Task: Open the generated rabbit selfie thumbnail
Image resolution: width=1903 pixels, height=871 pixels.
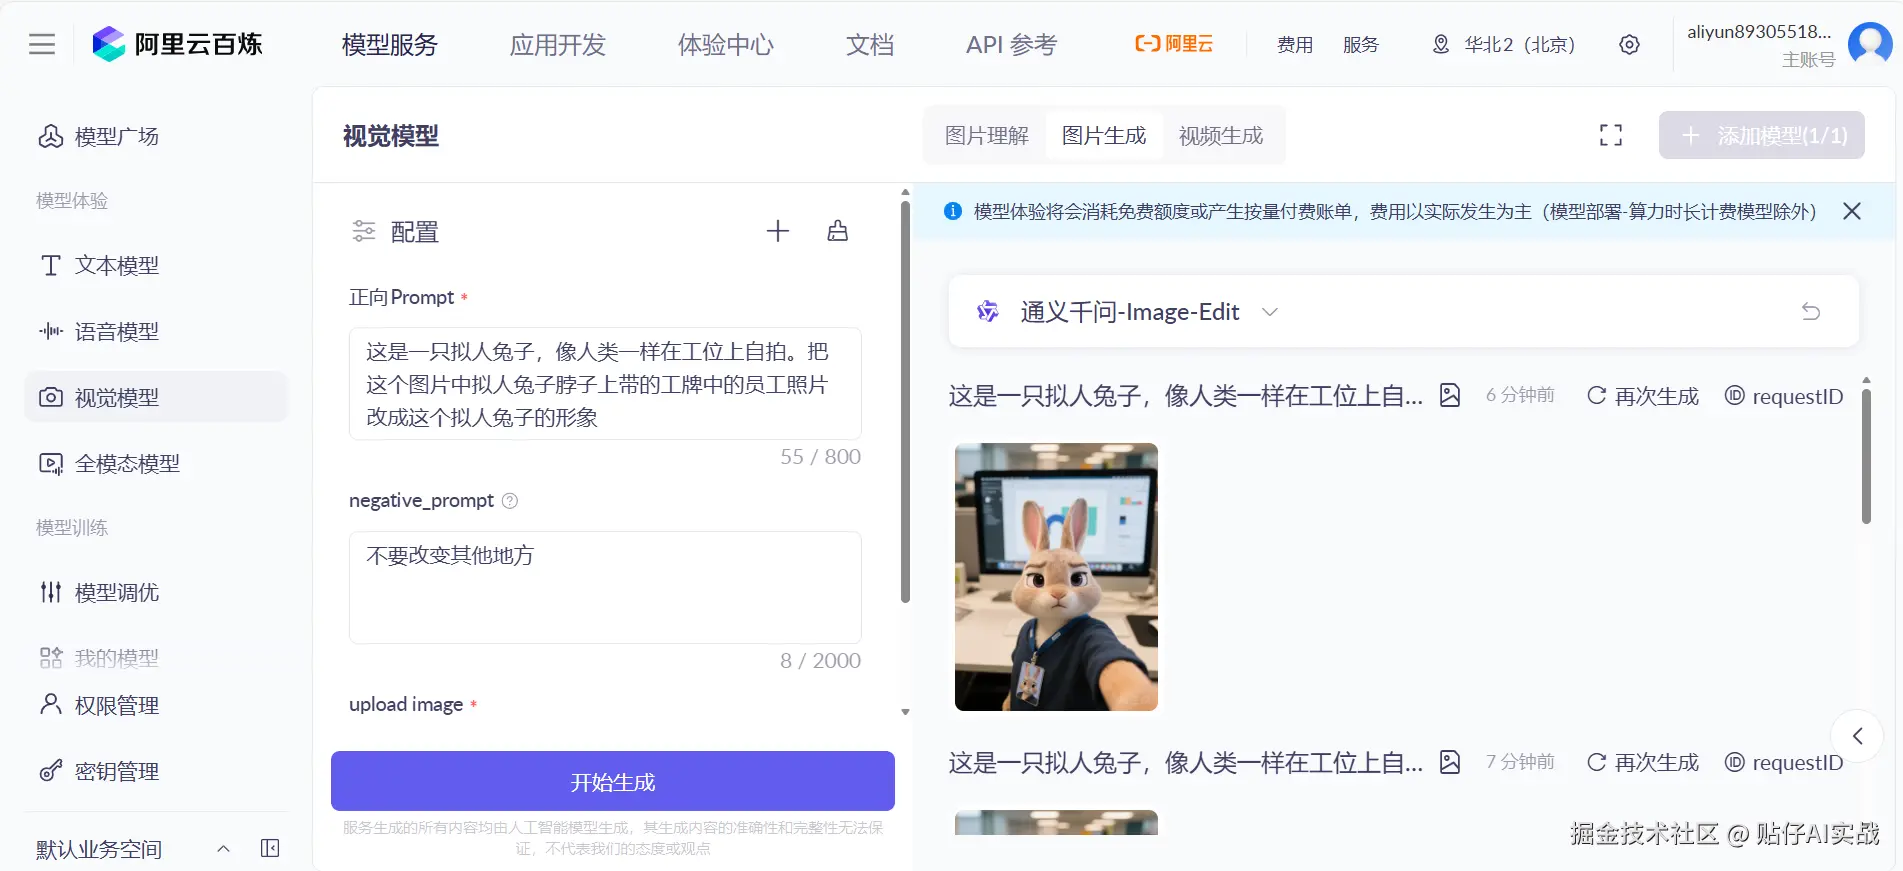Action: click(1056, 577)
